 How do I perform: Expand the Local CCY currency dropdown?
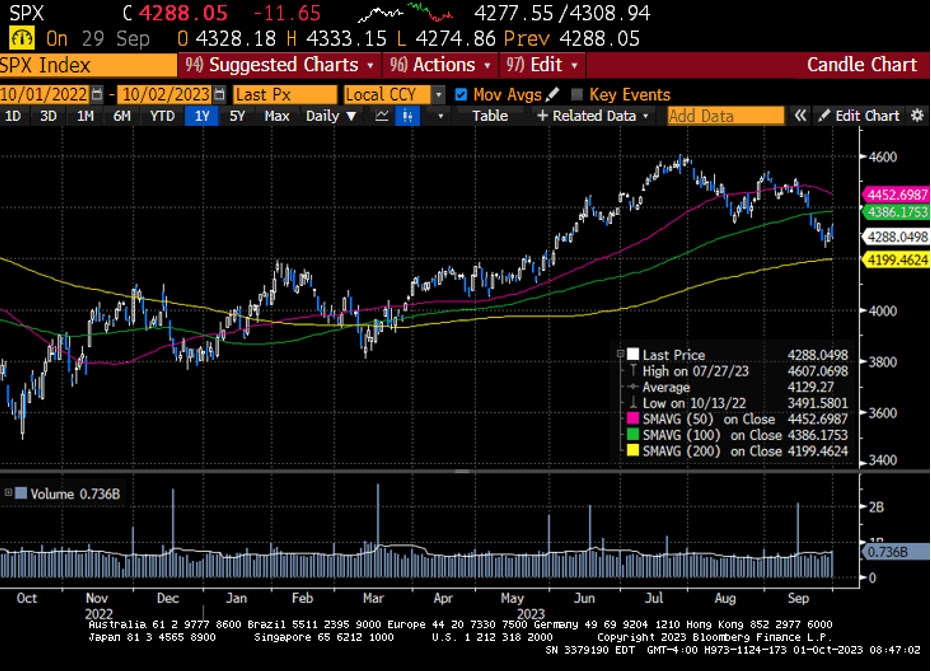coord(438,94)
